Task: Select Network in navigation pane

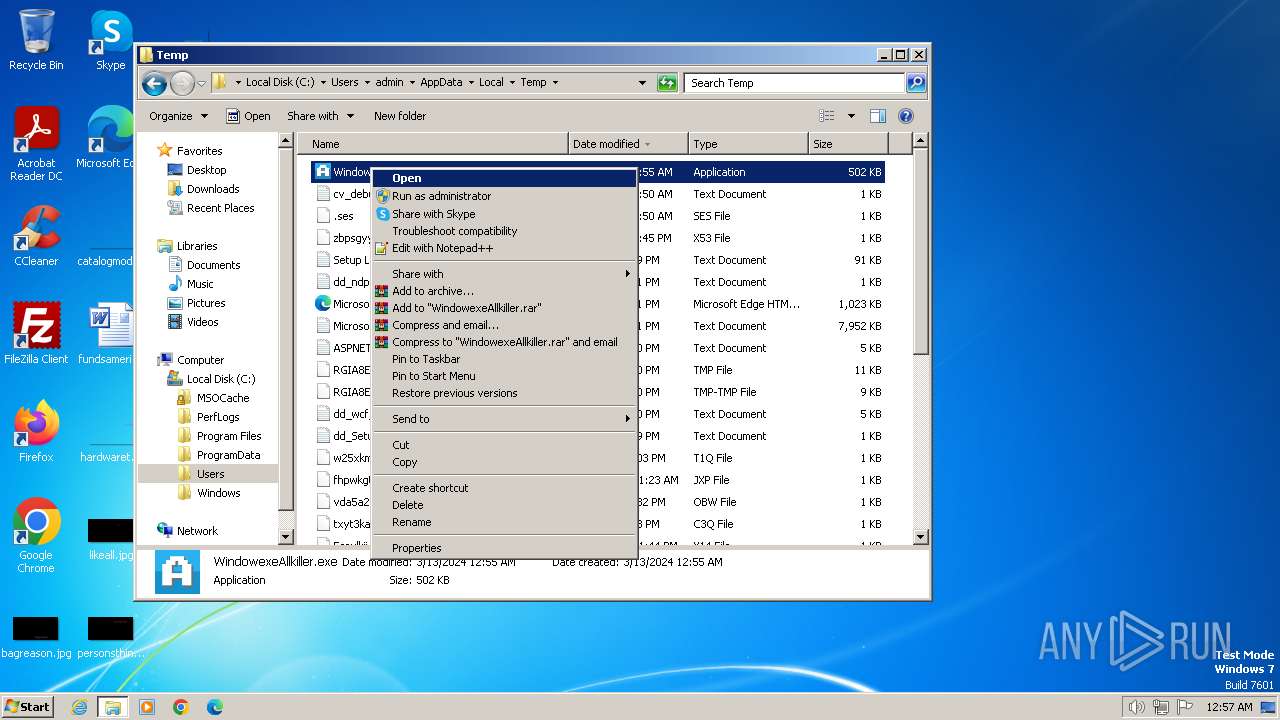Action: coord(197,531)
